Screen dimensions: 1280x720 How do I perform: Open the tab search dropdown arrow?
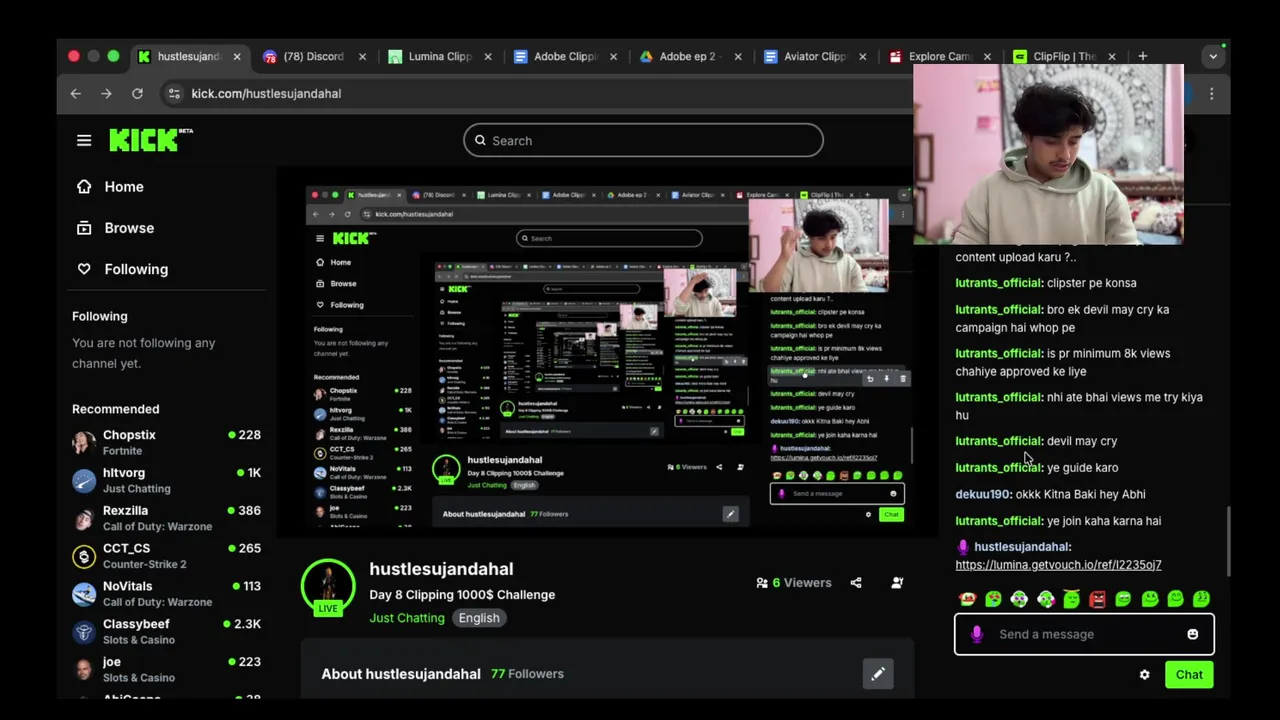(1213, 56)
